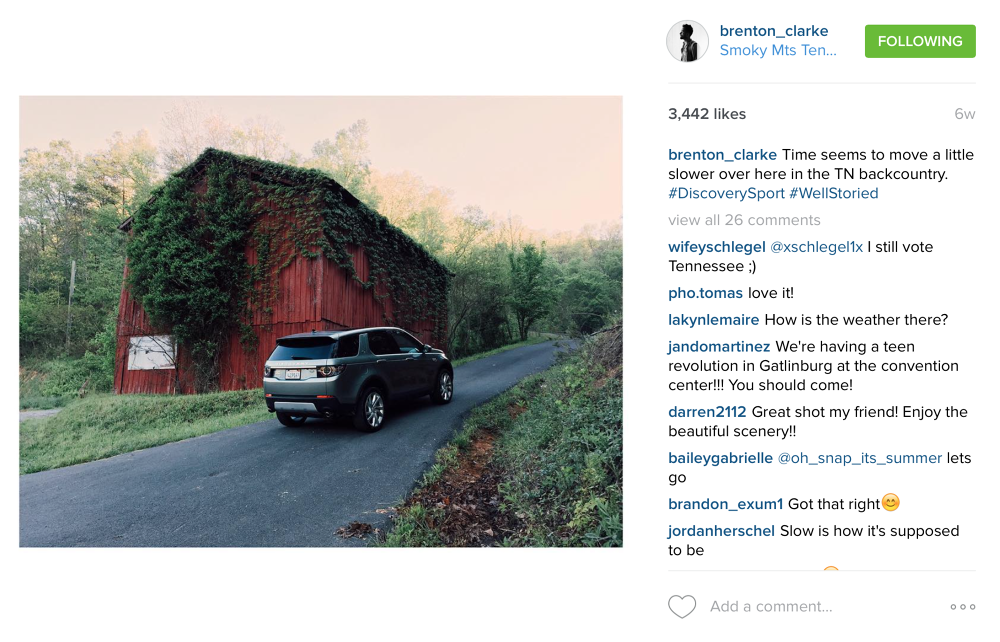Toggle the green Following button
The width and height of the screenshot is (1000, 642).
(x=920, y=41)
